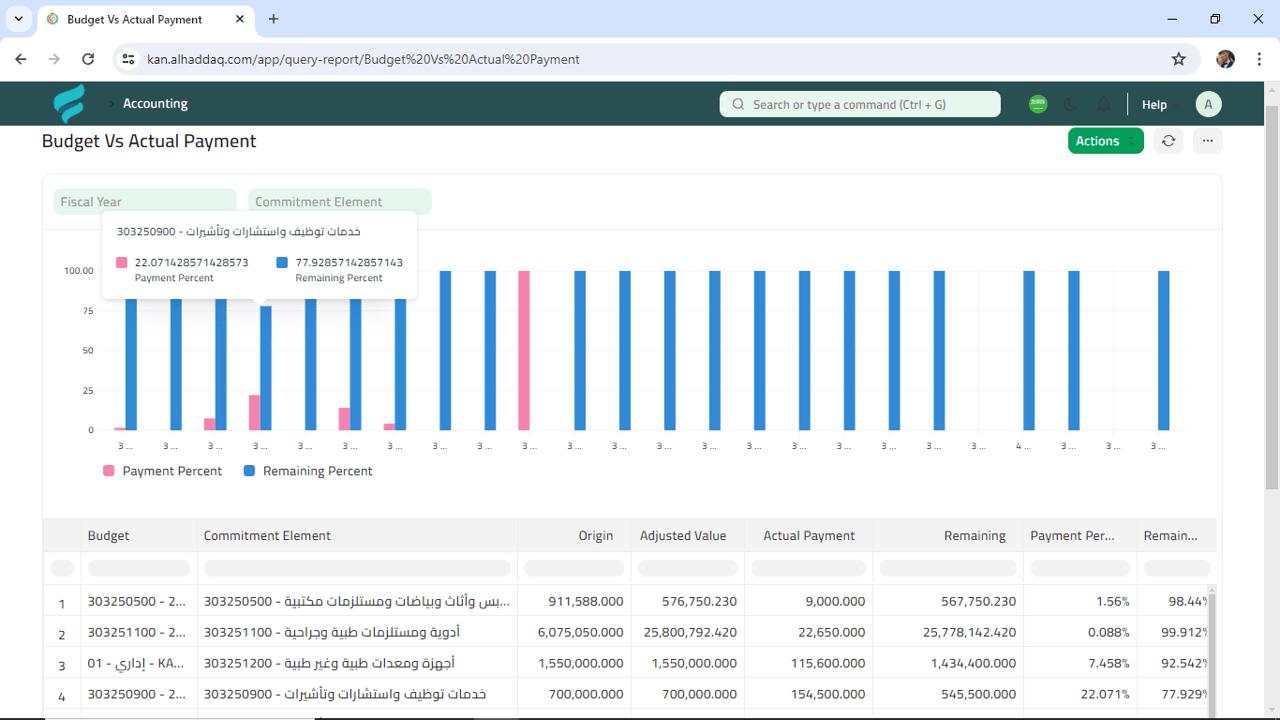Select the Remaining cell 545,500.000
1280x720 pixels.
948,694
